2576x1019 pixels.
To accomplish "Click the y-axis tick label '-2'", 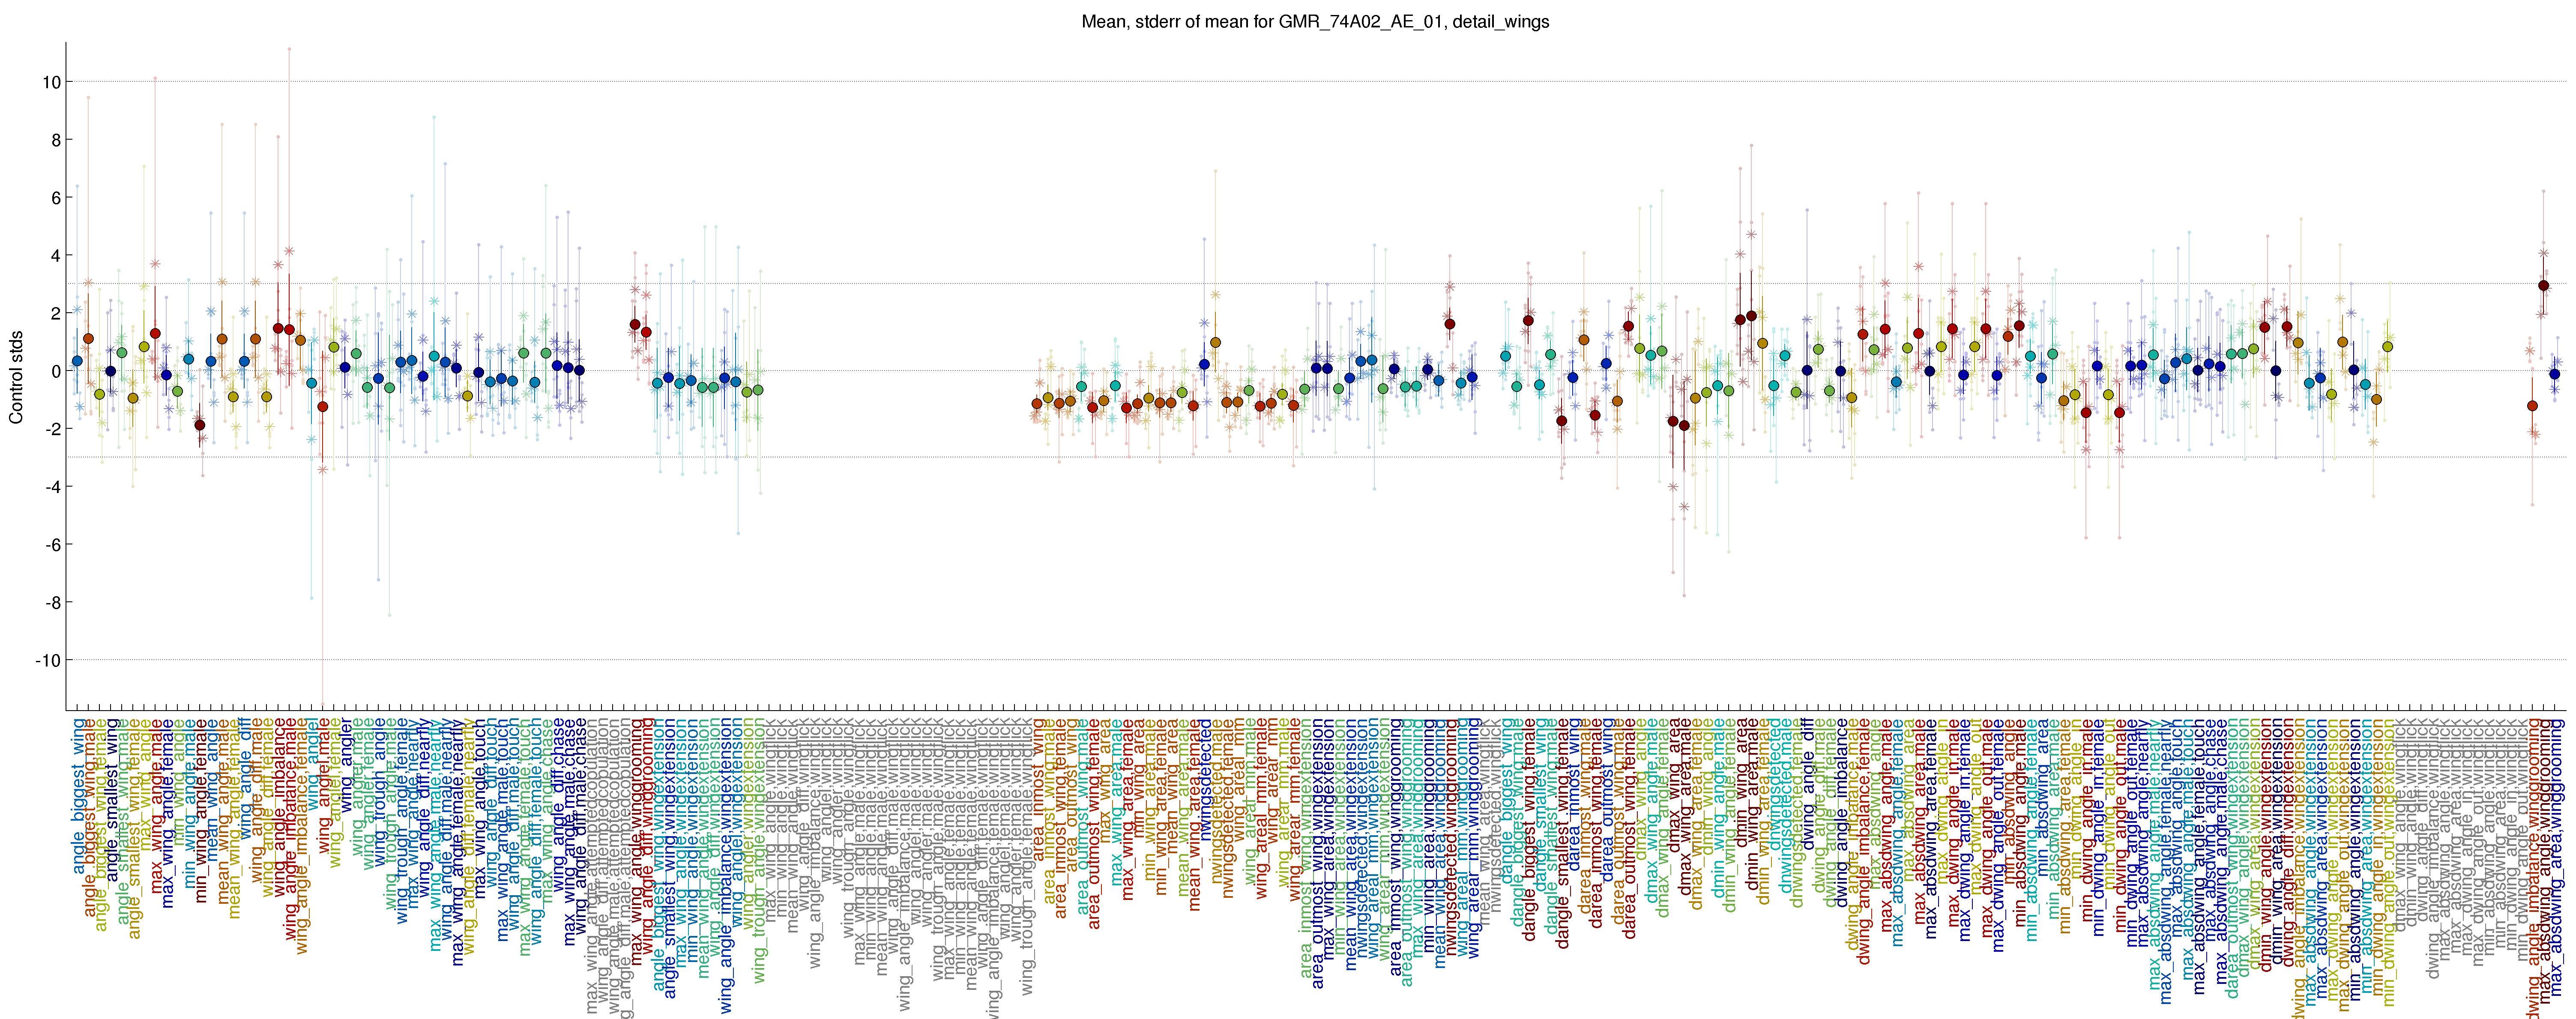I will pyautogui.click(x=53, y=429).
